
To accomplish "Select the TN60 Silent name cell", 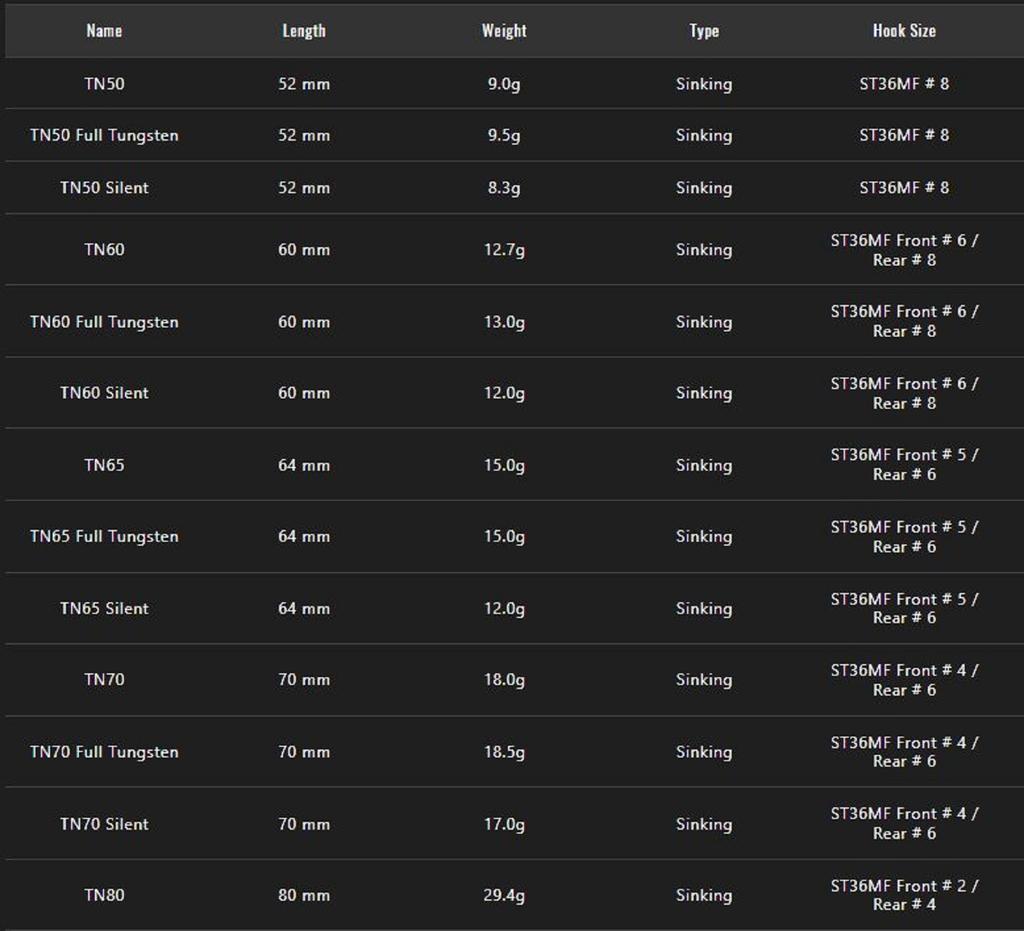I will click(104, 393).
